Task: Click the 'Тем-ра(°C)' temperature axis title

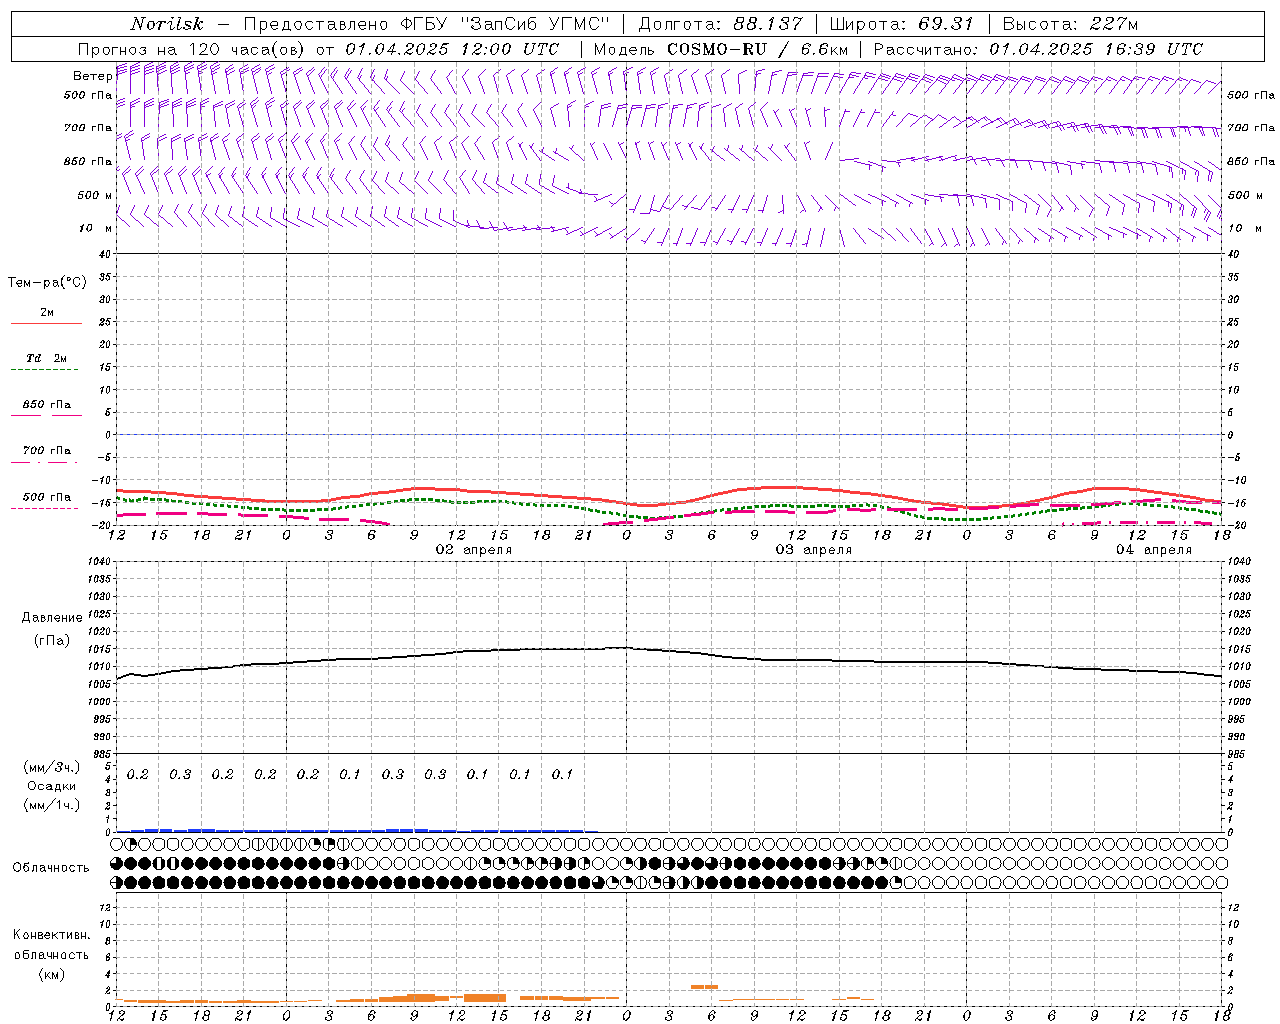Action: tap(47, 283)
